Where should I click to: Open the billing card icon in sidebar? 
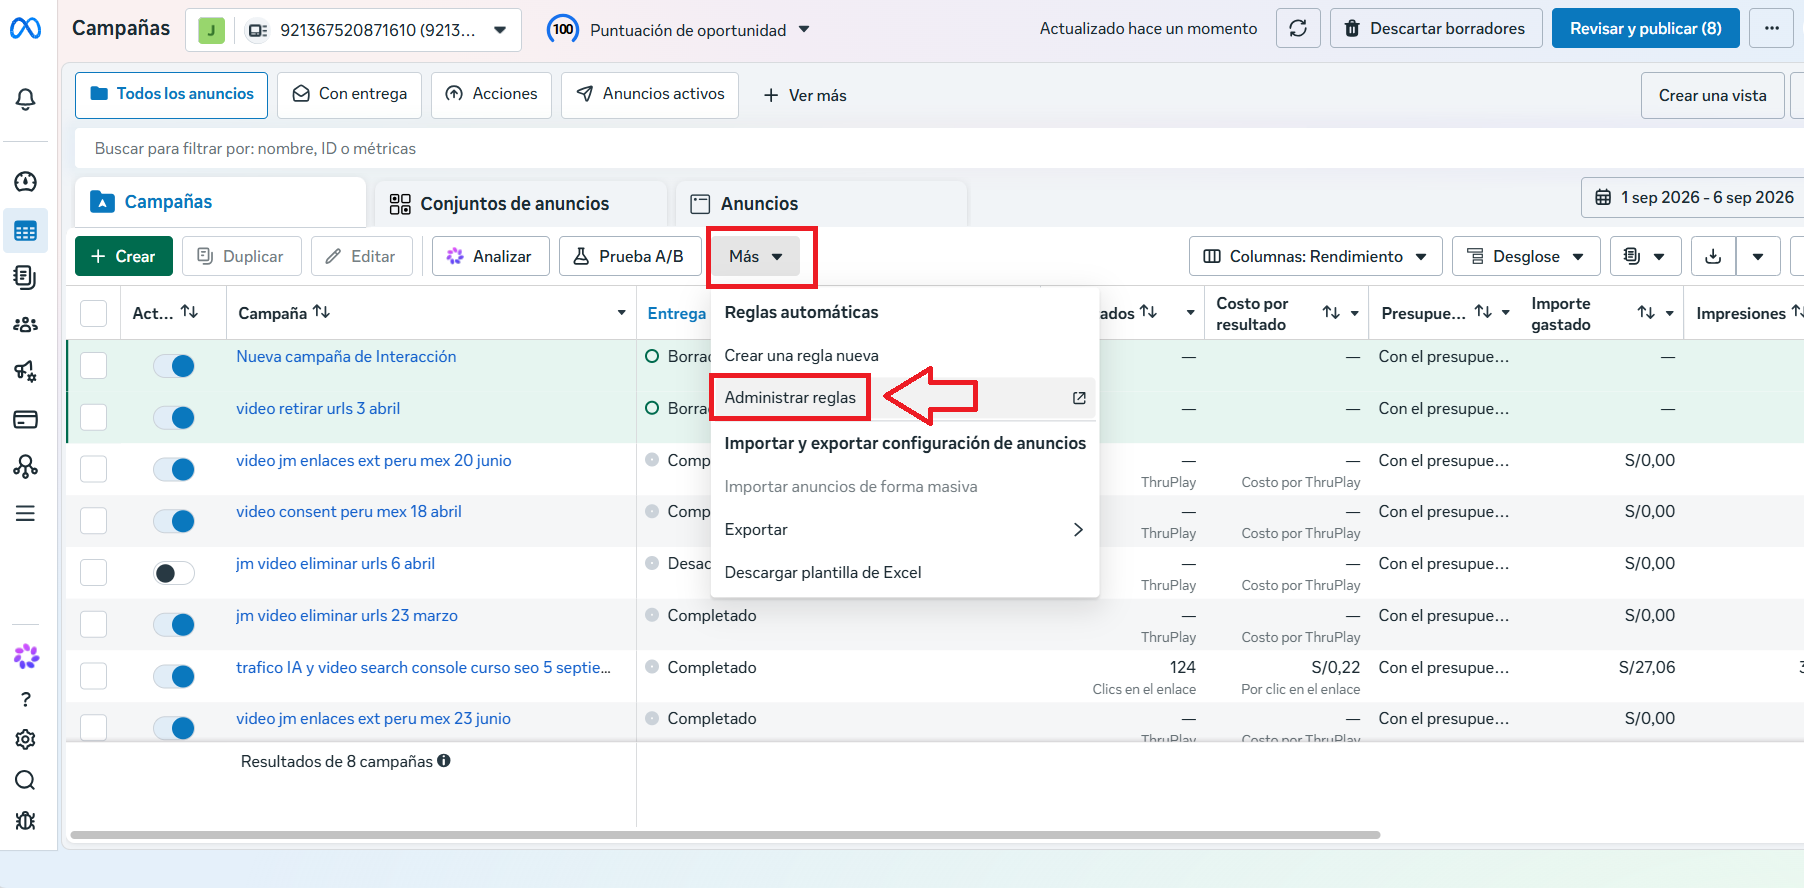tap(26, 419)
